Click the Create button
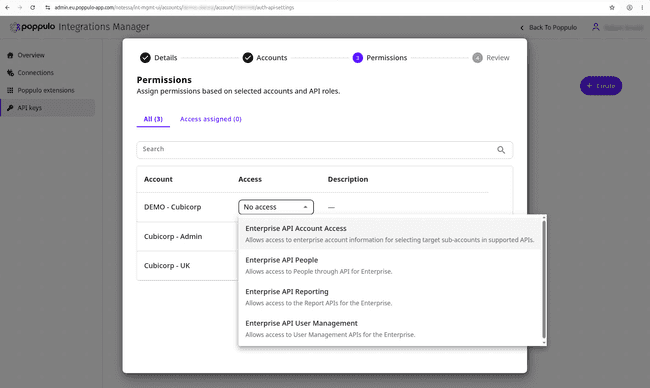 tap(601, 86)
